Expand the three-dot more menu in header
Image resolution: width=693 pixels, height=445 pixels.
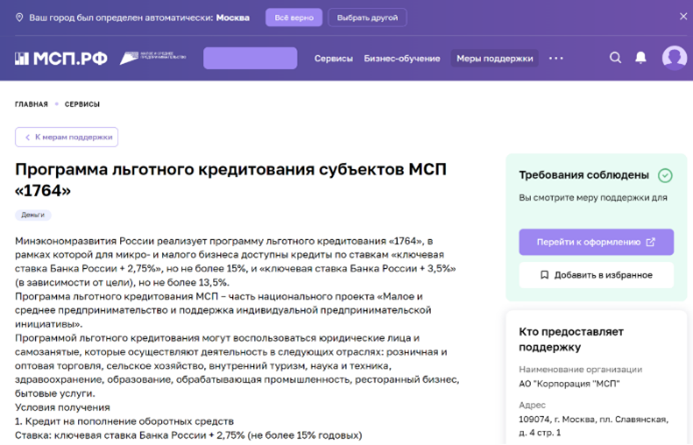[557, 58]
